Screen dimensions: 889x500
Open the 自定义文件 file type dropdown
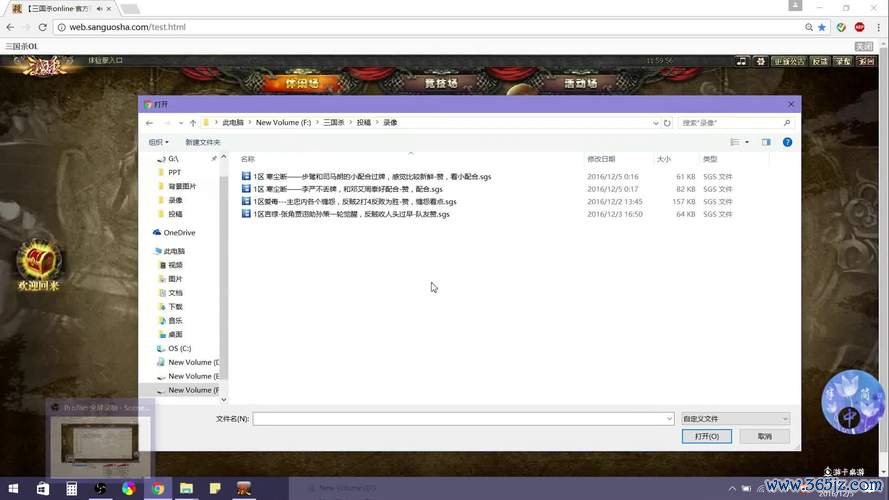pos(735,419)
